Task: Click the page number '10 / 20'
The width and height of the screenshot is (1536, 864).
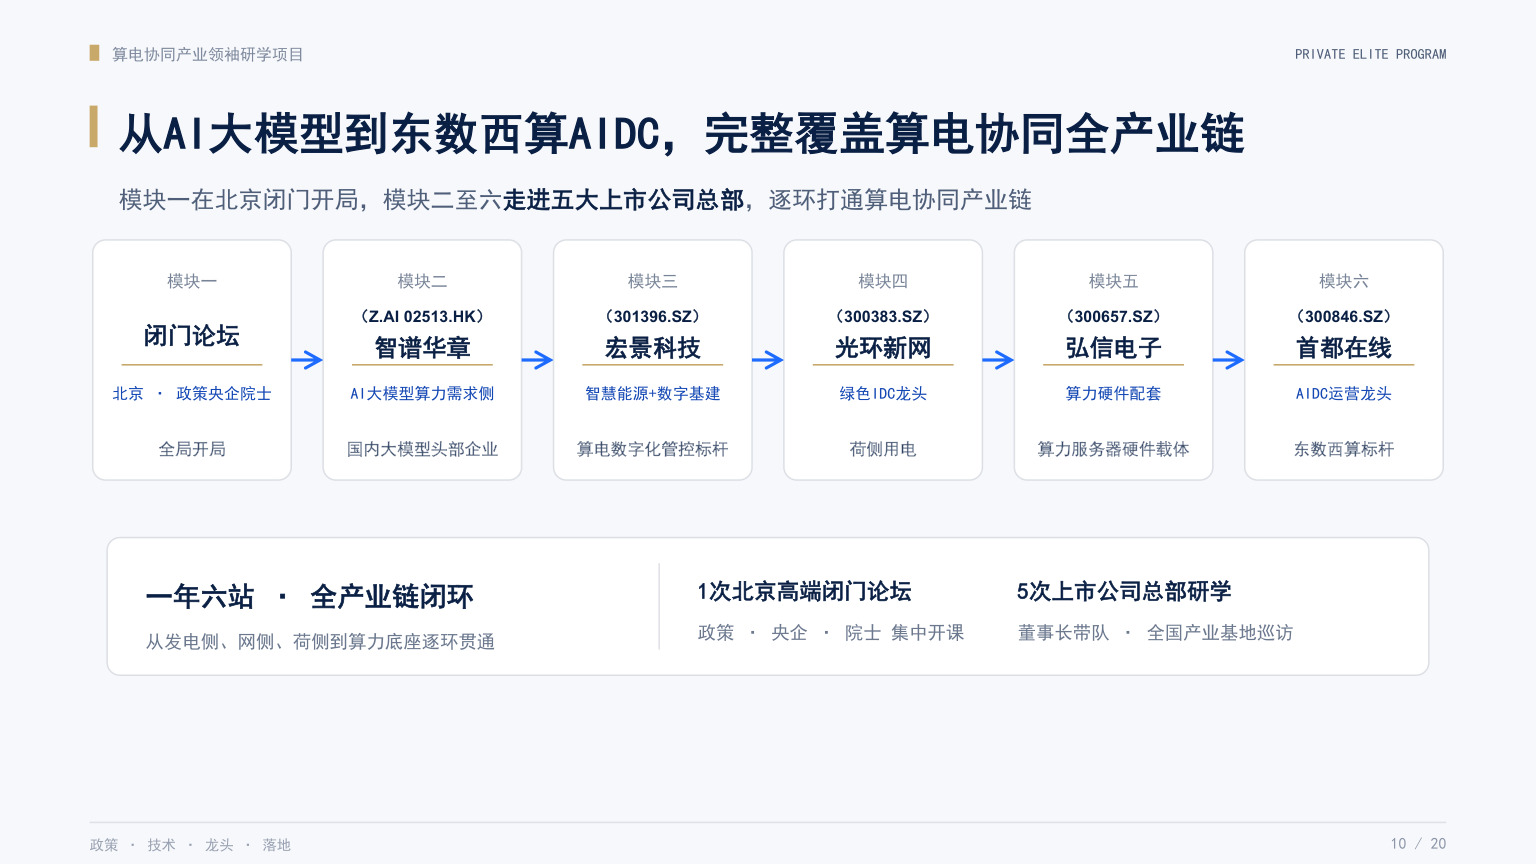Action: (1418, 844)
